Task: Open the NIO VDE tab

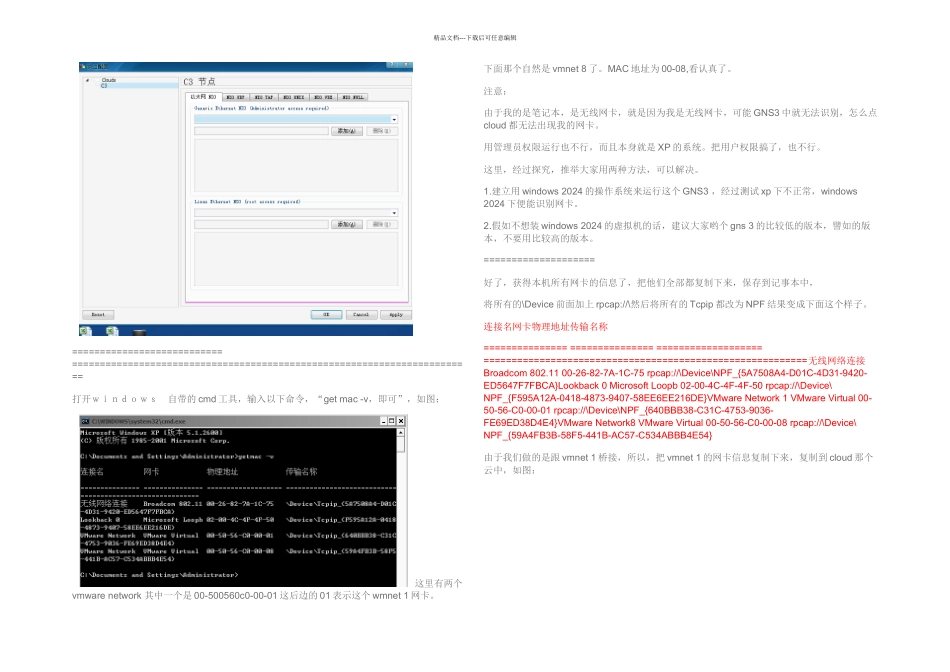Action: pos(323,97)
